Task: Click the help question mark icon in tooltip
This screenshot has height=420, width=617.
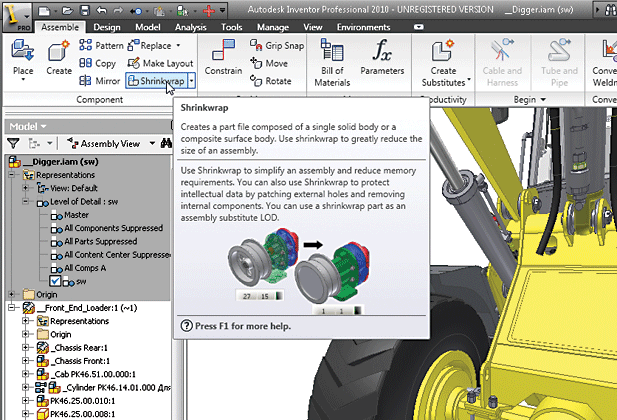Action: click(x=186, y=326)
